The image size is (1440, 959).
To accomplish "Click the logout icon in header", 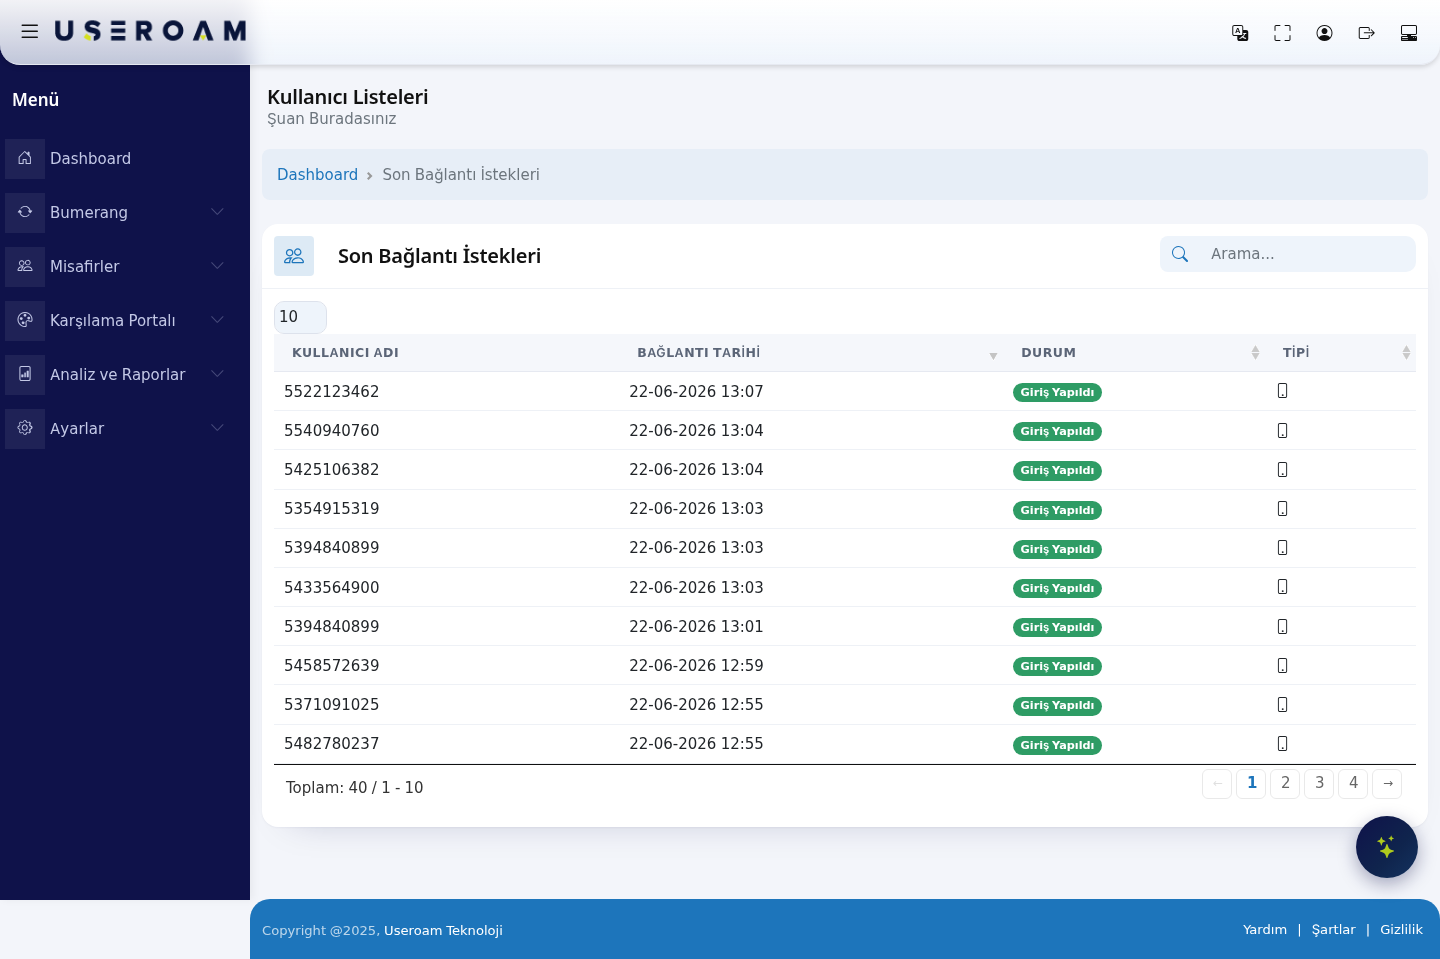I will [1366, 33].
